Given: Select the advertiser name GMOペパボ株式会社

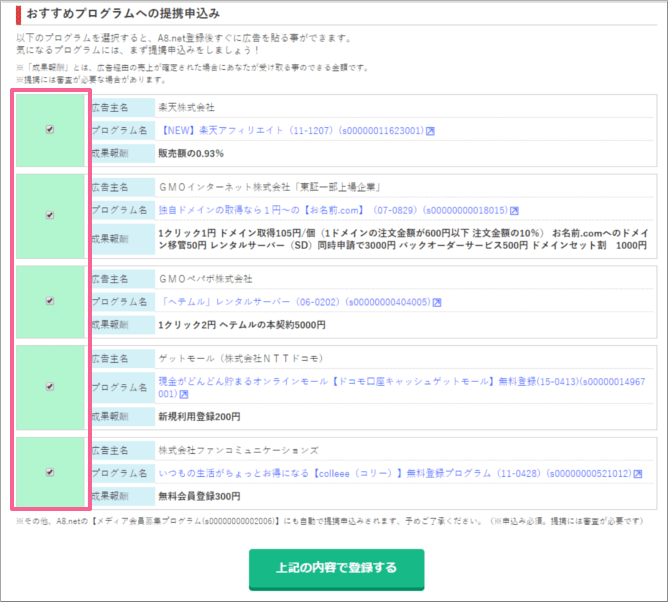Looking at the screenshot, I should click(206, 279).
